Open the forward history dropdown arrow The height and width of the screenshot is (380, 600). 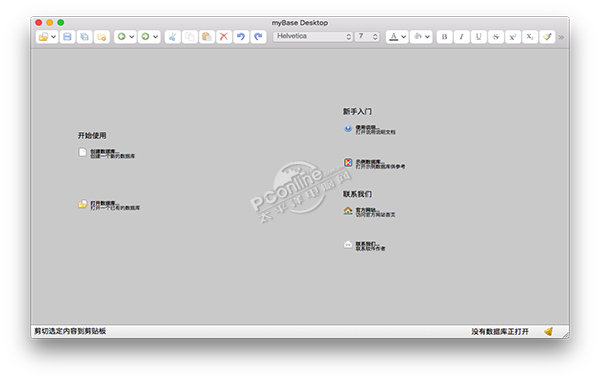(x=155, y=37)
